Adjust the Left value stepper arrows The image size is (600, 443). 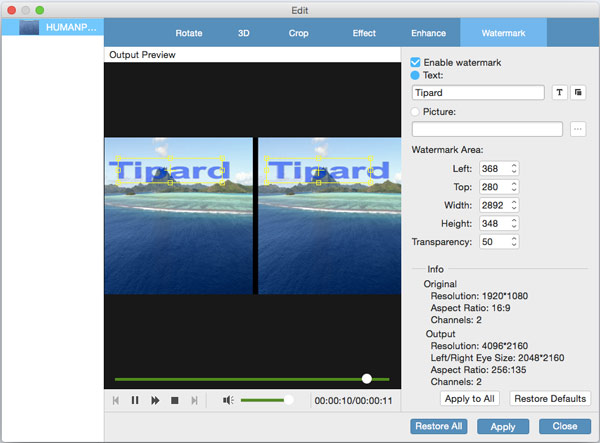tap(514, 169)
